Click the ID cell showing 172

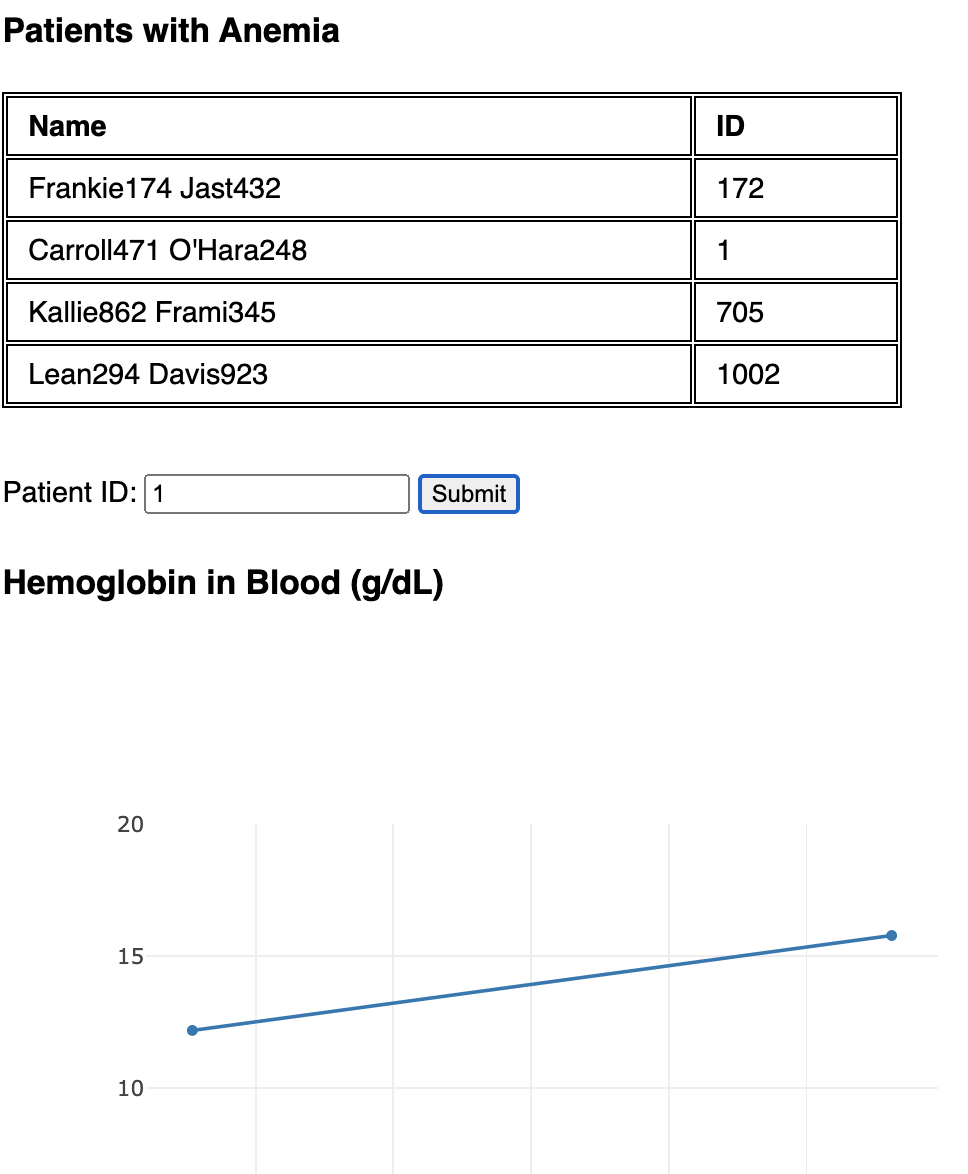click(x=741, y=188)
